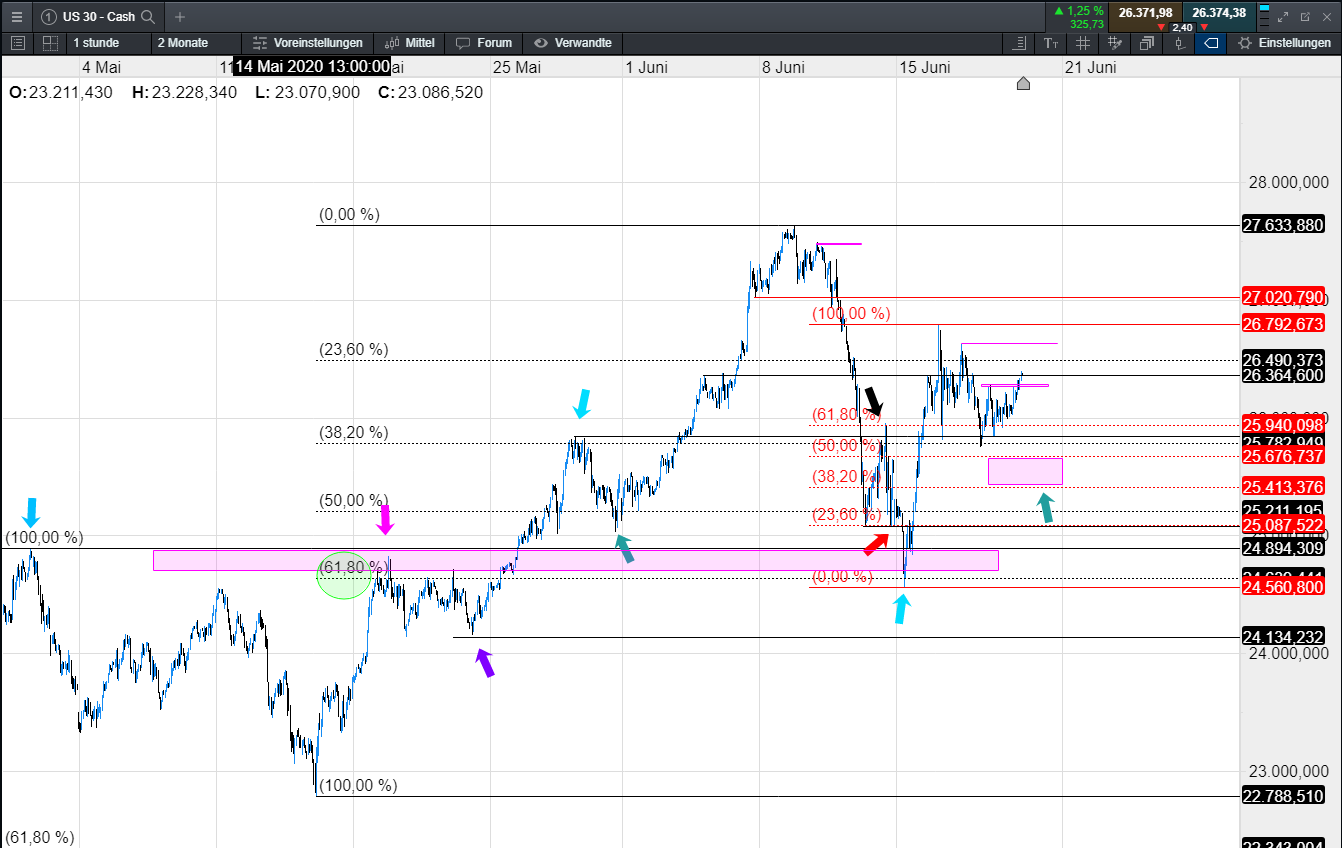
Task: Select the red 25.087,522 price label
Action: (x=1283, y=525)
